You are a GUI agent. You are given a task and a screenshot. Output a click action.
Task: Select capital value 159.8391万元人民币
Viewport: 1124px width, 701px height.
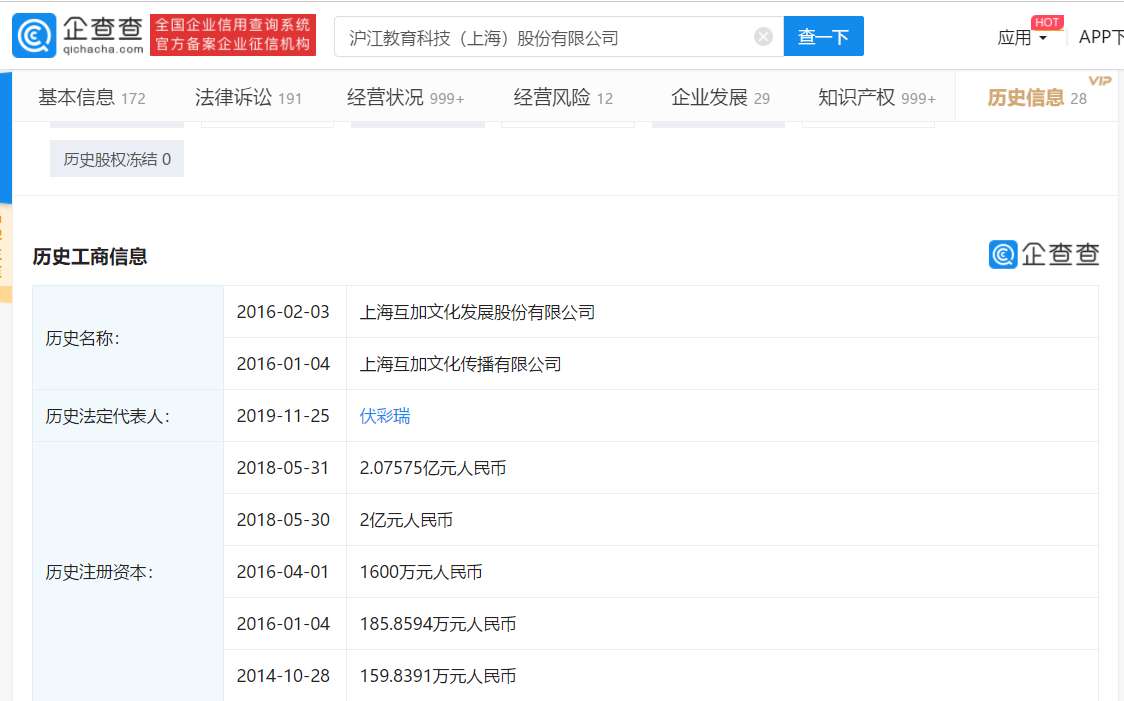click(438, 676)
